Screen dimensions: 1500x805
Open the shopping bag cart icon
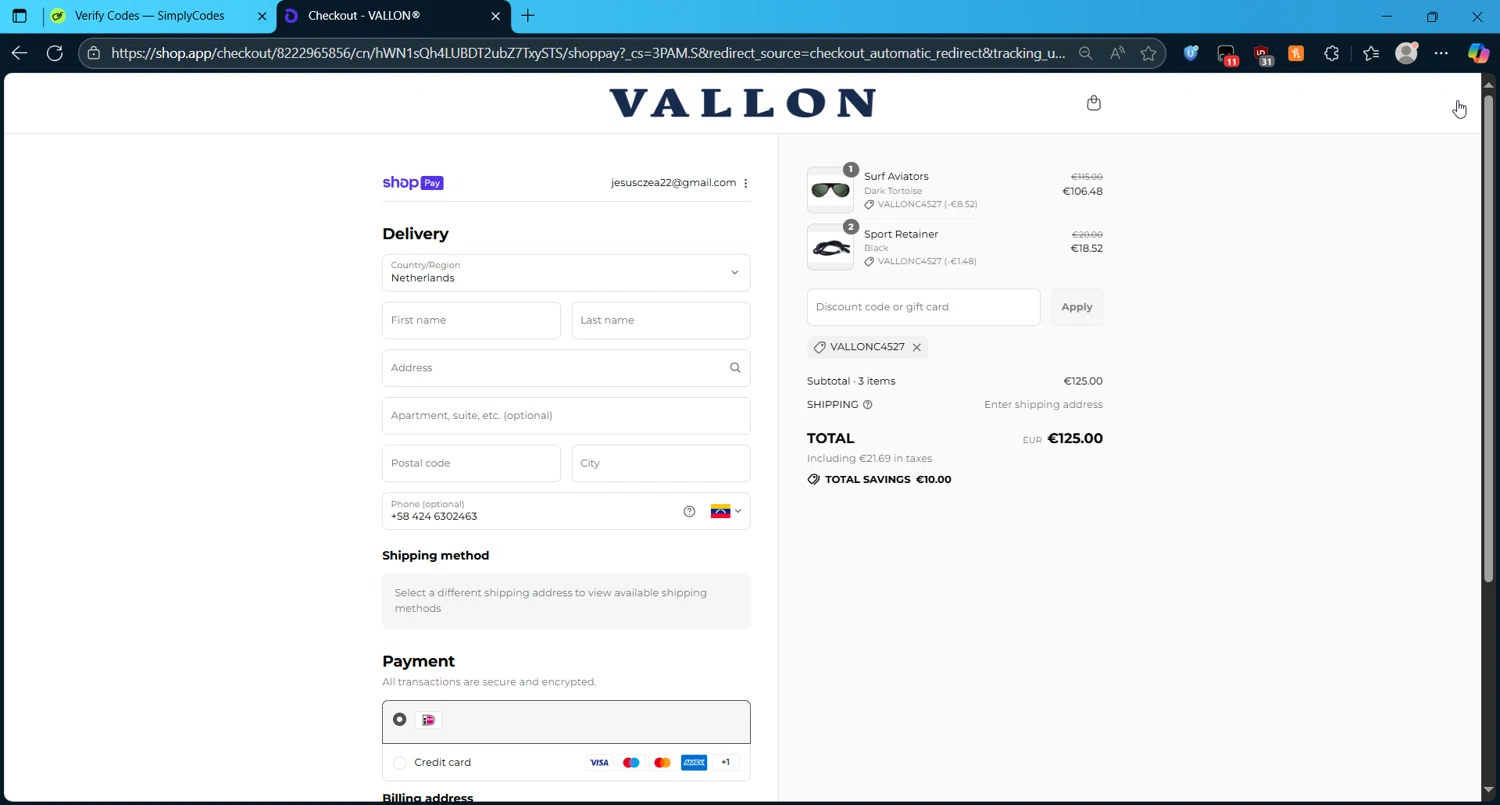(1094, 103)
